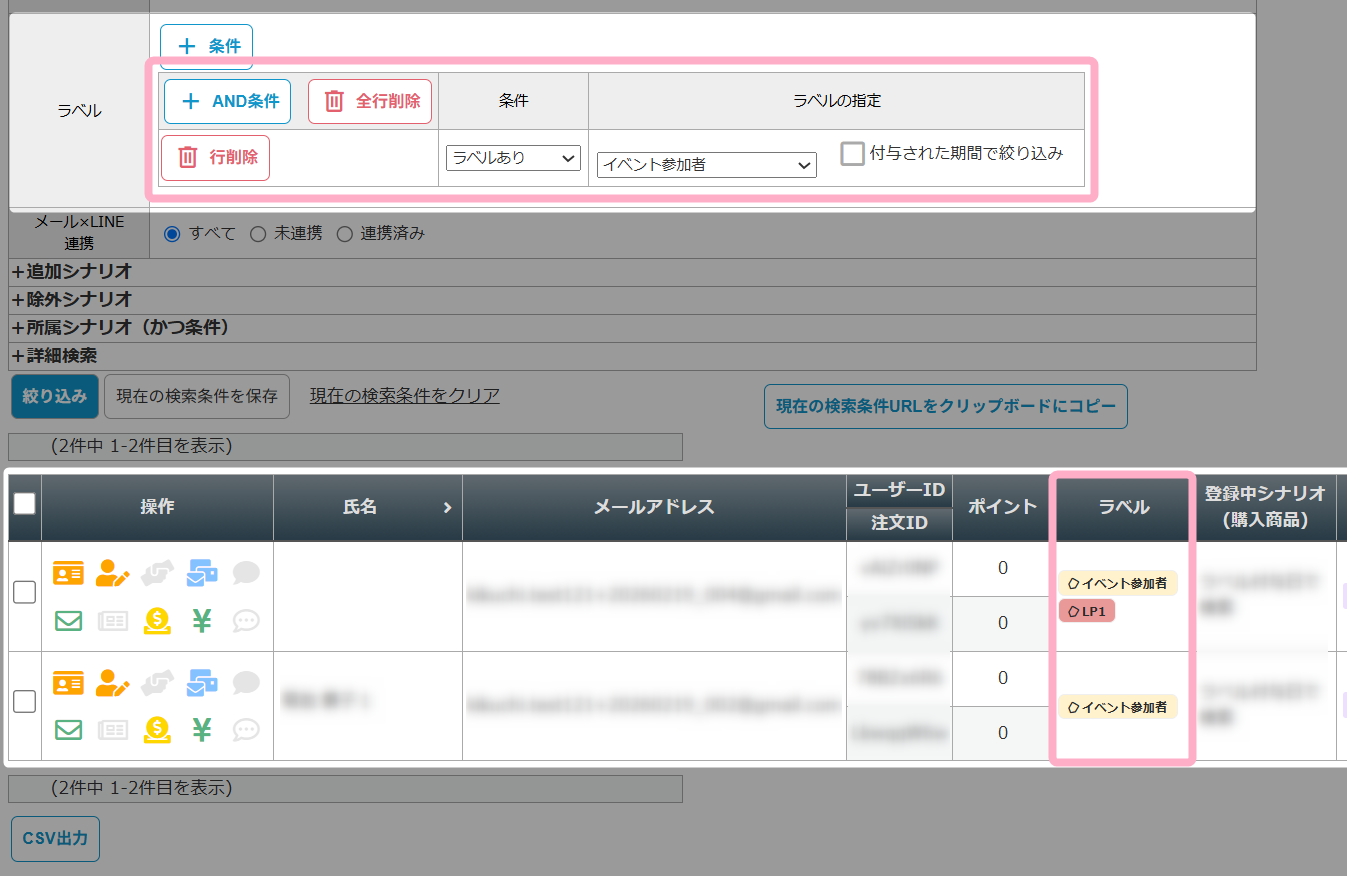Copy the search URL with the クリップボードにコピー button
Screen dimensions: 1347x876
click(946, 407)
